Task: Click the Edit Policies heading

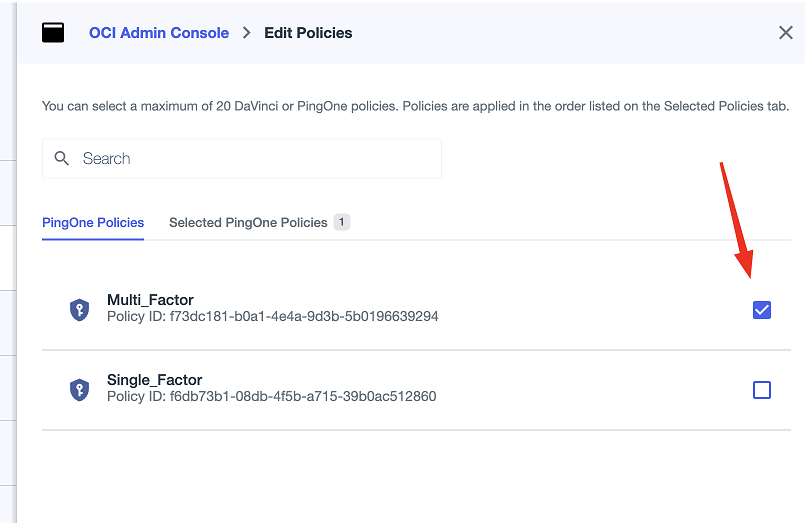Action: (x=308, y=33)
